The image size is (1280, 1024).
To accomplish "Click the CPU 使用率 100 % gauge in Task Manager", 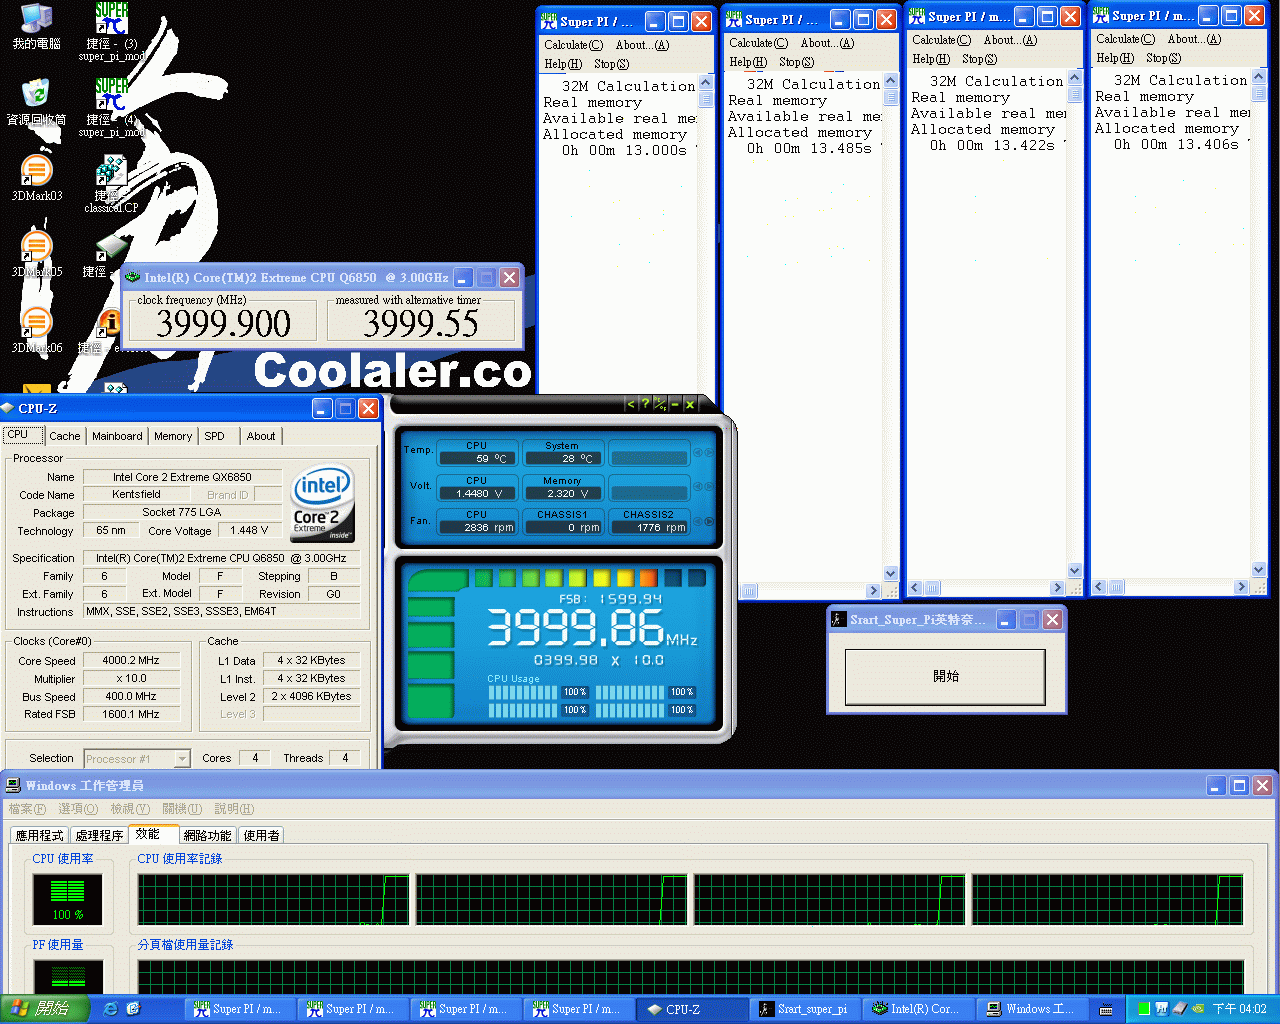I will 68,899.
